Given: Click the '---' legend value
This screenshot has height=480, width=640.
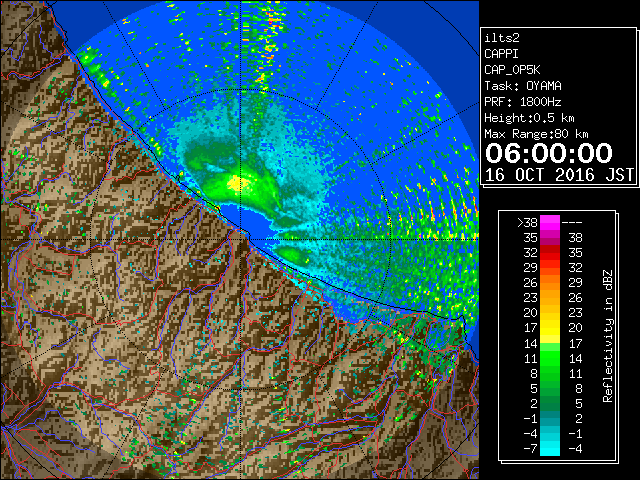Looking at the screenshot, I should pyautogui.click(x=572, y=223).
